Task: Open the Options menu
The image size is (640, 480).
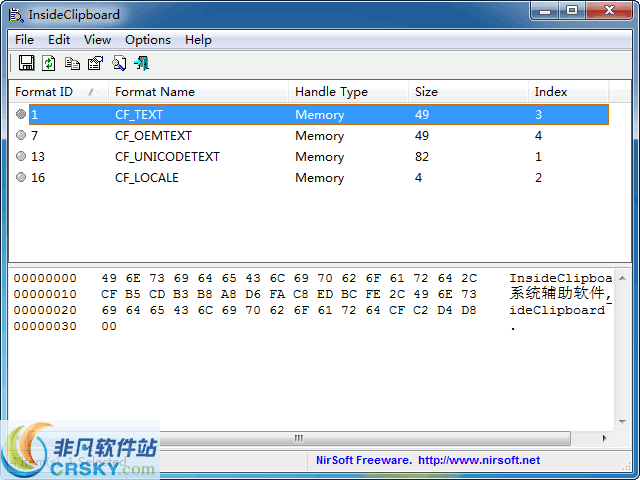Action: point(148,40)
